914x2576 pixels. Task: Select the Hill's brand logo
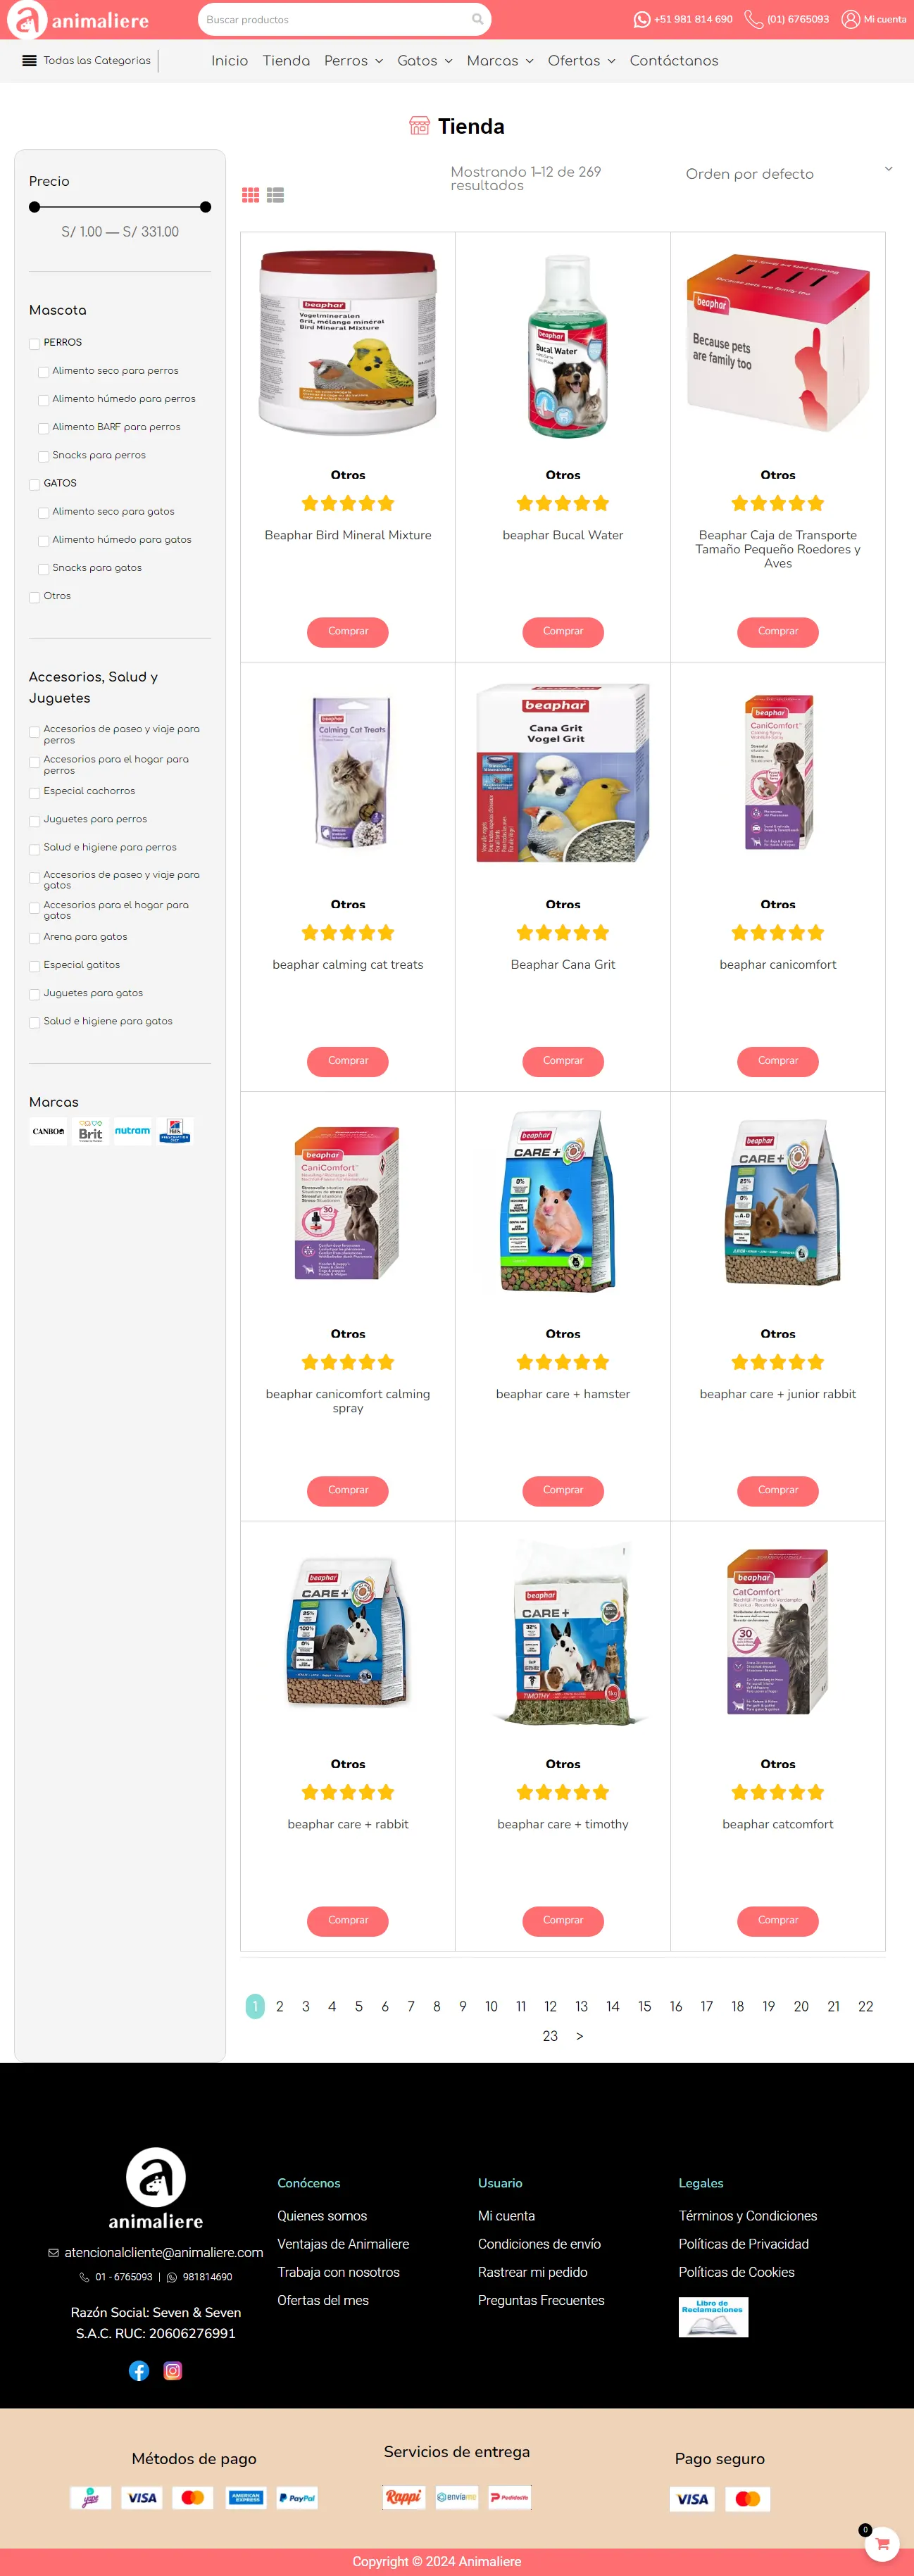(x=175, y=1131)
